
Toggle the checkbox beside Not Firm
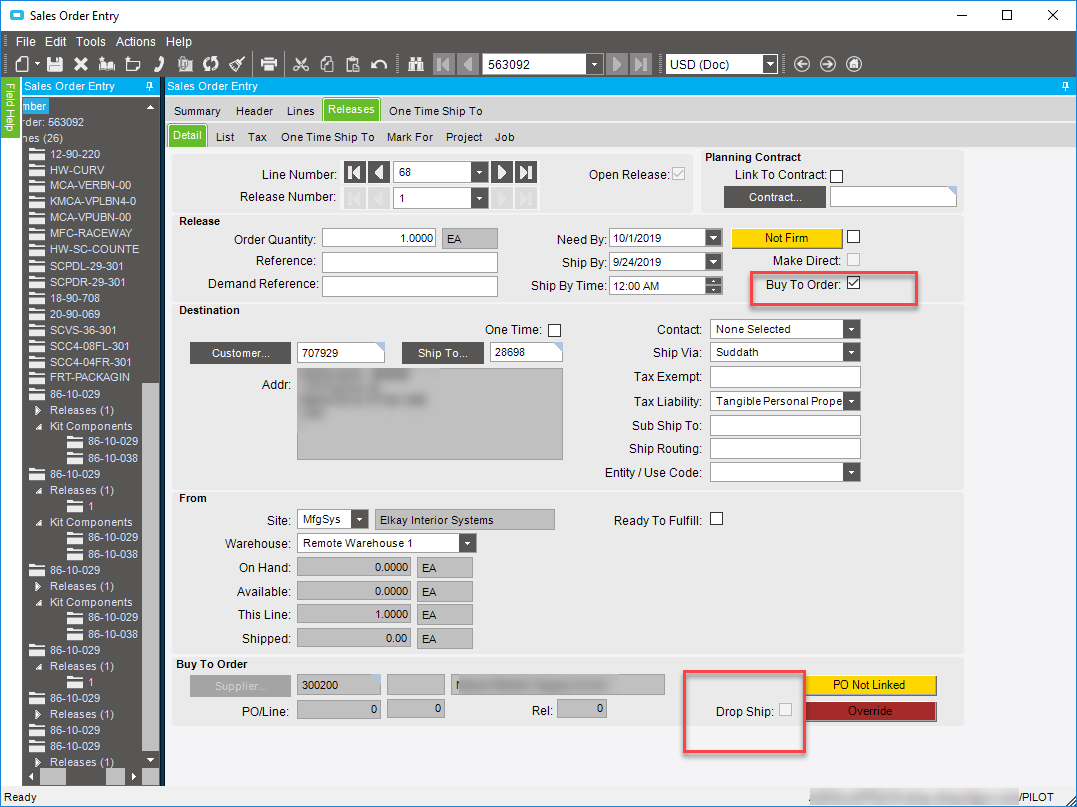tap(853, 237)
